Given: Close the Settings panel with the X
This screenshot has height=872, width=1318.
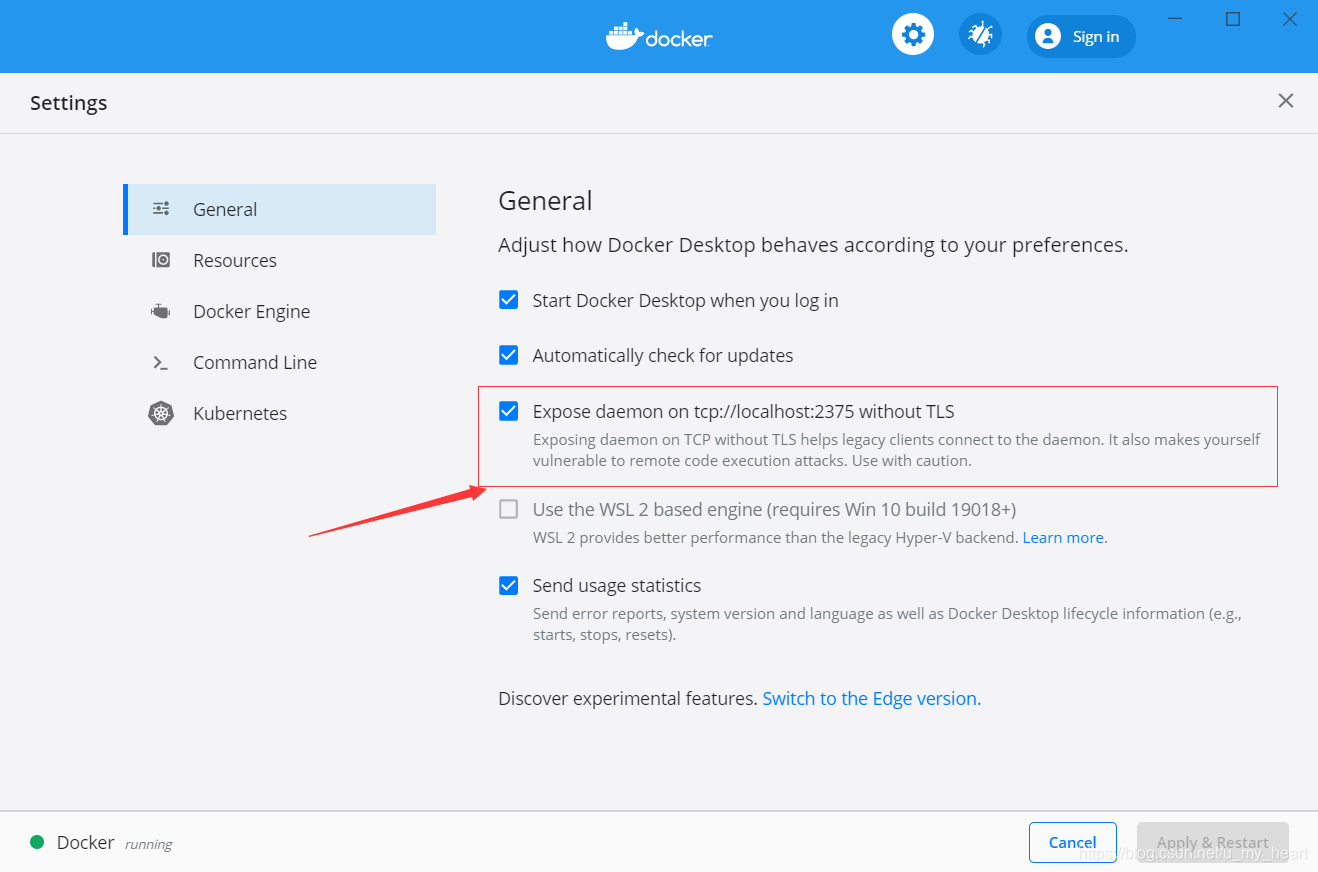Looking at the screenshot, I should [1286, 100].
